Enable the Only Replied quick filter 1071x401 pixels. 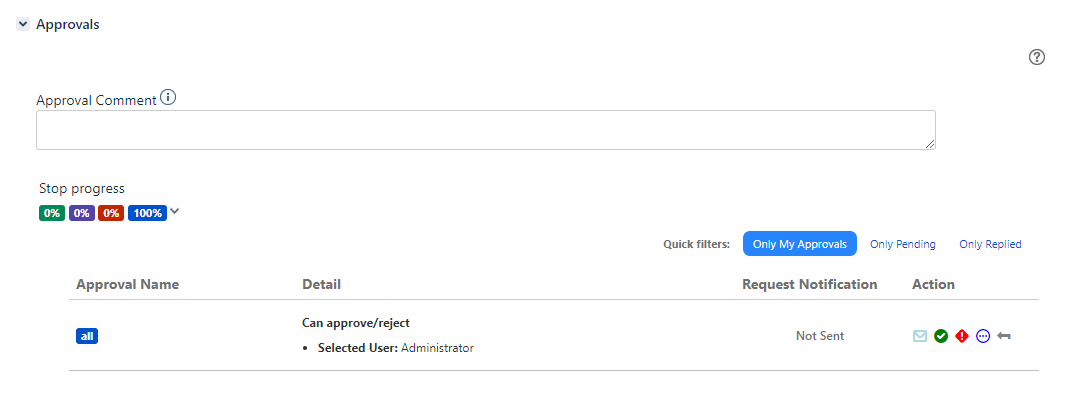pyautogui.click(x=990, y=244)
